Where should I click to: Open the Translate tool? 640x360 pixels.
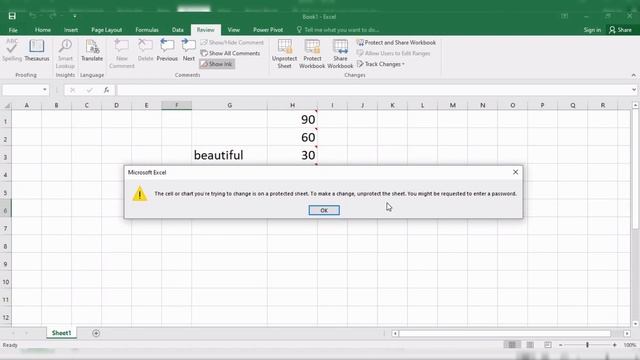[92, 50]
